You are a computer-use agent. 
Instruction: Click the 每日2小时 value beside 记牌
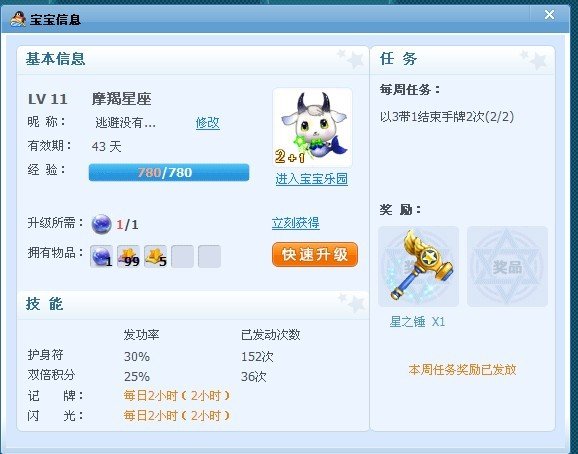(x=177, y=396)
